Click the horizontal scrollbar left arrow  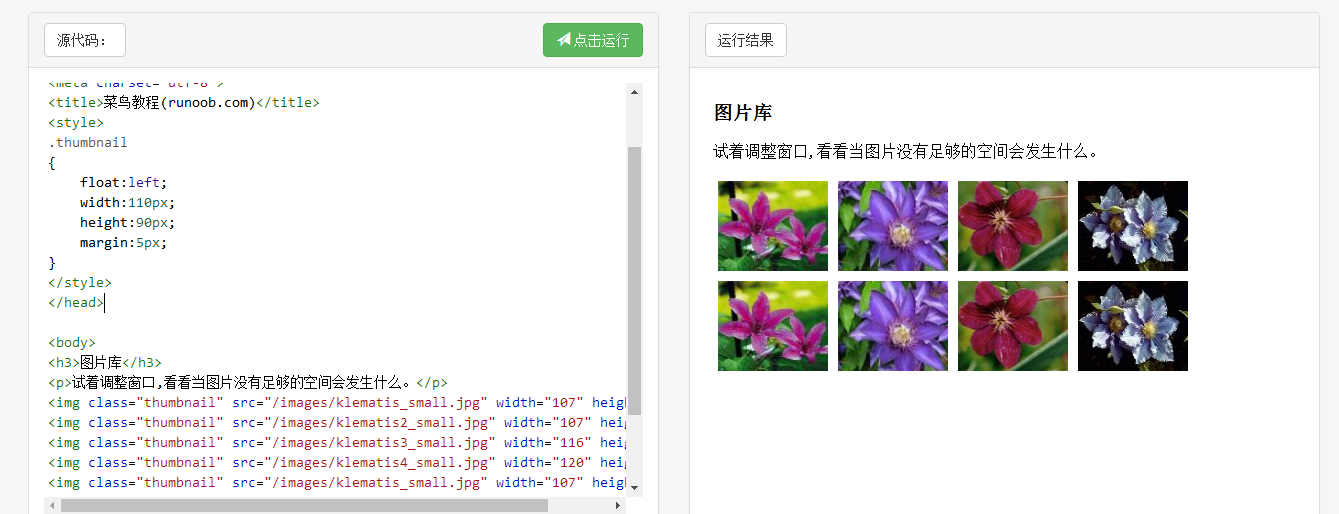52,505
